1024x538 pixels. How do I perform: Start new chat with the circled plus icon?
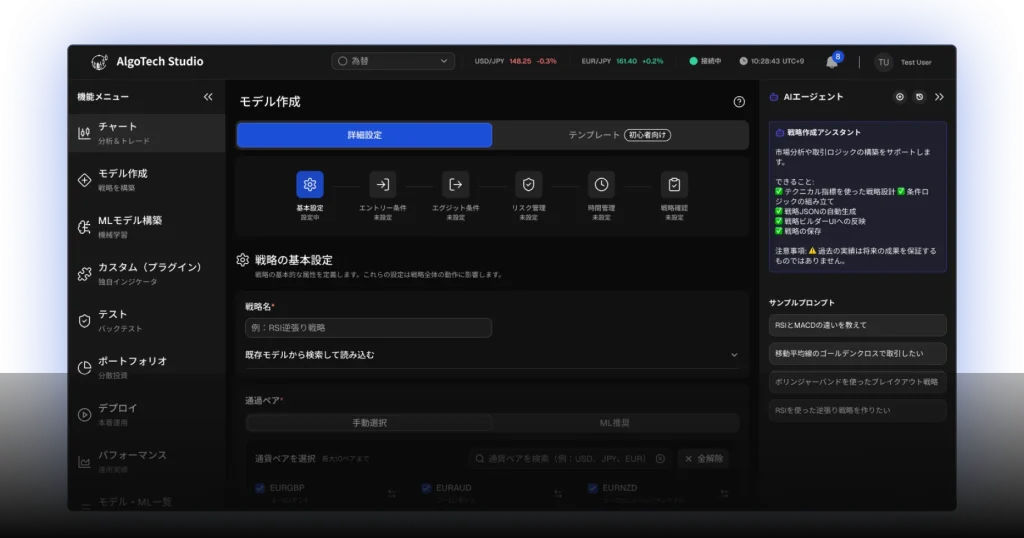[900, 97]
